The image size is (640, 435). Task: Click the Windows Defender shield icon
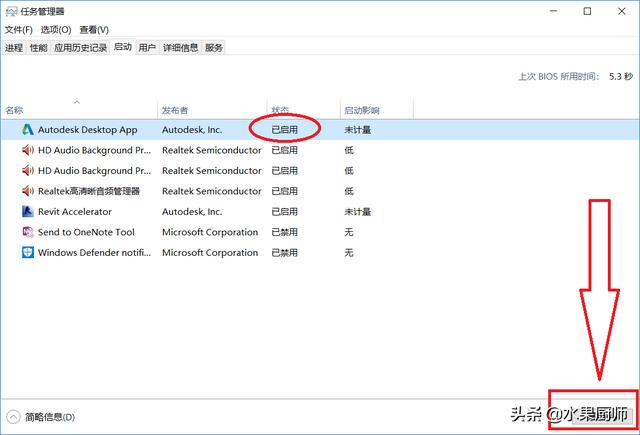tap(27, 253)
